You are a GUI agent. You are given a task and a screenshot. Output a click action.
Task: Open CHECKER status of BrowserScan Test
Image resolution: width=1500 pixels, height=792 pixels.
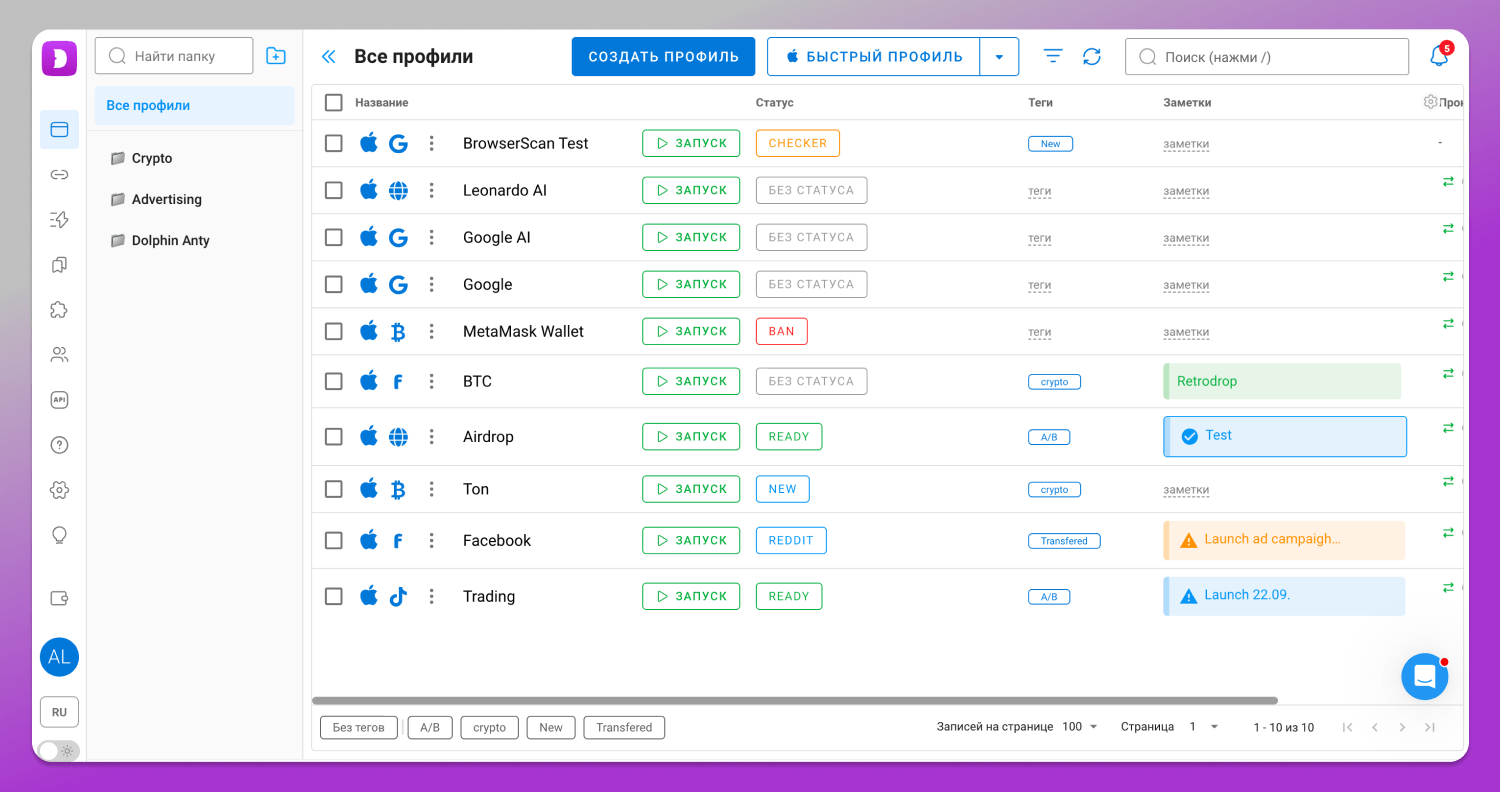798,143
